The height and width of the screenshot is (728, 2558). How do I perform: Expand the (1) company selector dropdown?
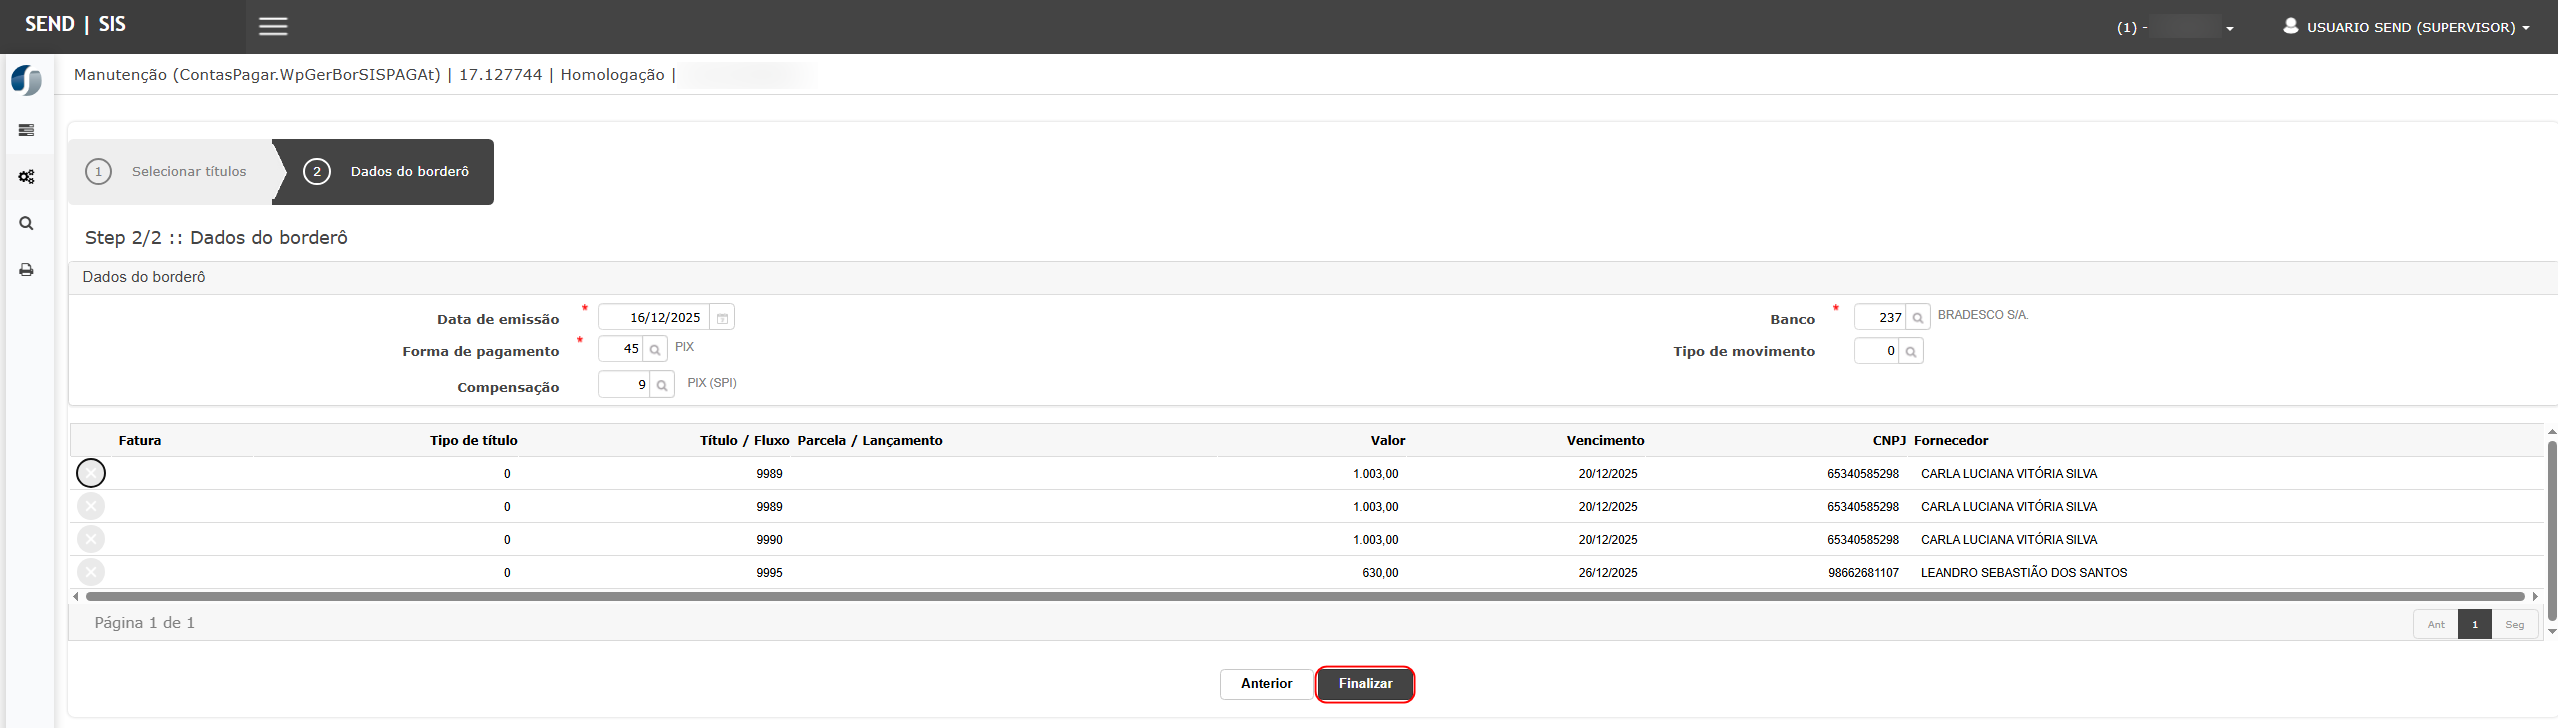click(2175, 27)
